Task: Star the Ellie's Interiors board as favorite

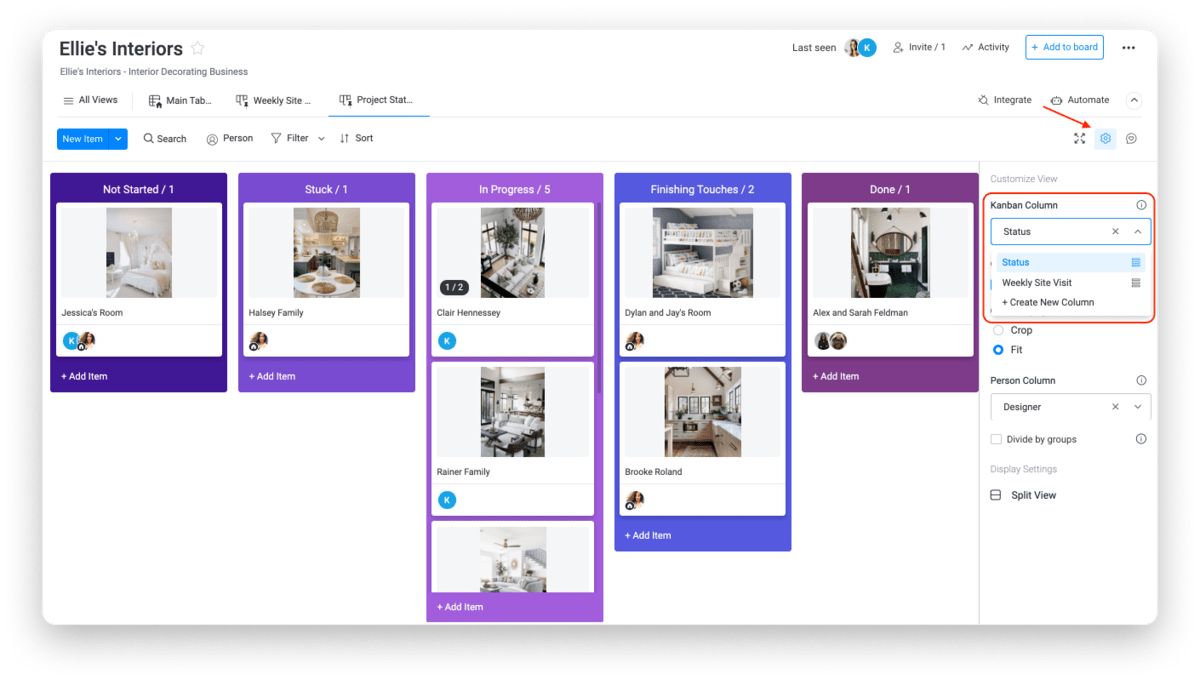Action: point(198,48)
